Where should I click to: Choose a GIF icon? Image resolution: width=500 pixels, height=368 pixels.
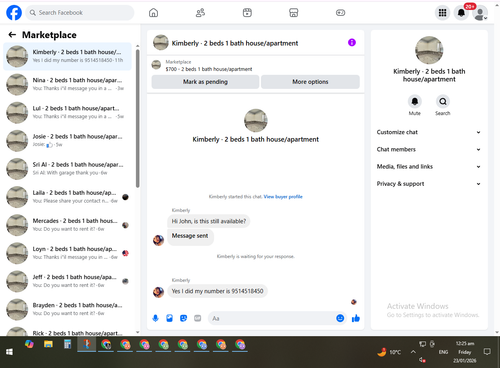198,318
